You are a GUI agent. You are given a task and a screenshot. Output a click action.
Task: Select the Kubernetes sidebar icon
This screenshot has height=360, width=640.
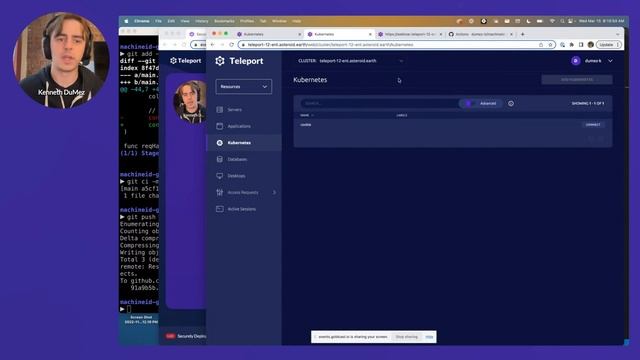[x=220, y=143]
